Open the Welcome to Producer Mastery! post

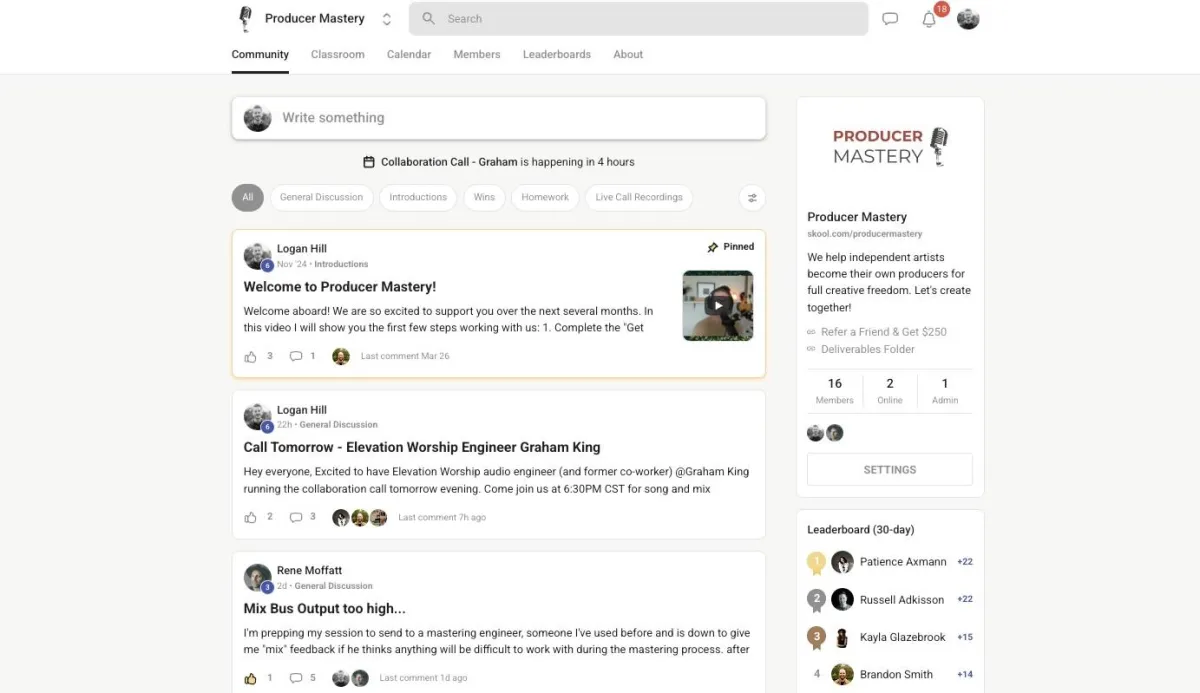(340, 287)
